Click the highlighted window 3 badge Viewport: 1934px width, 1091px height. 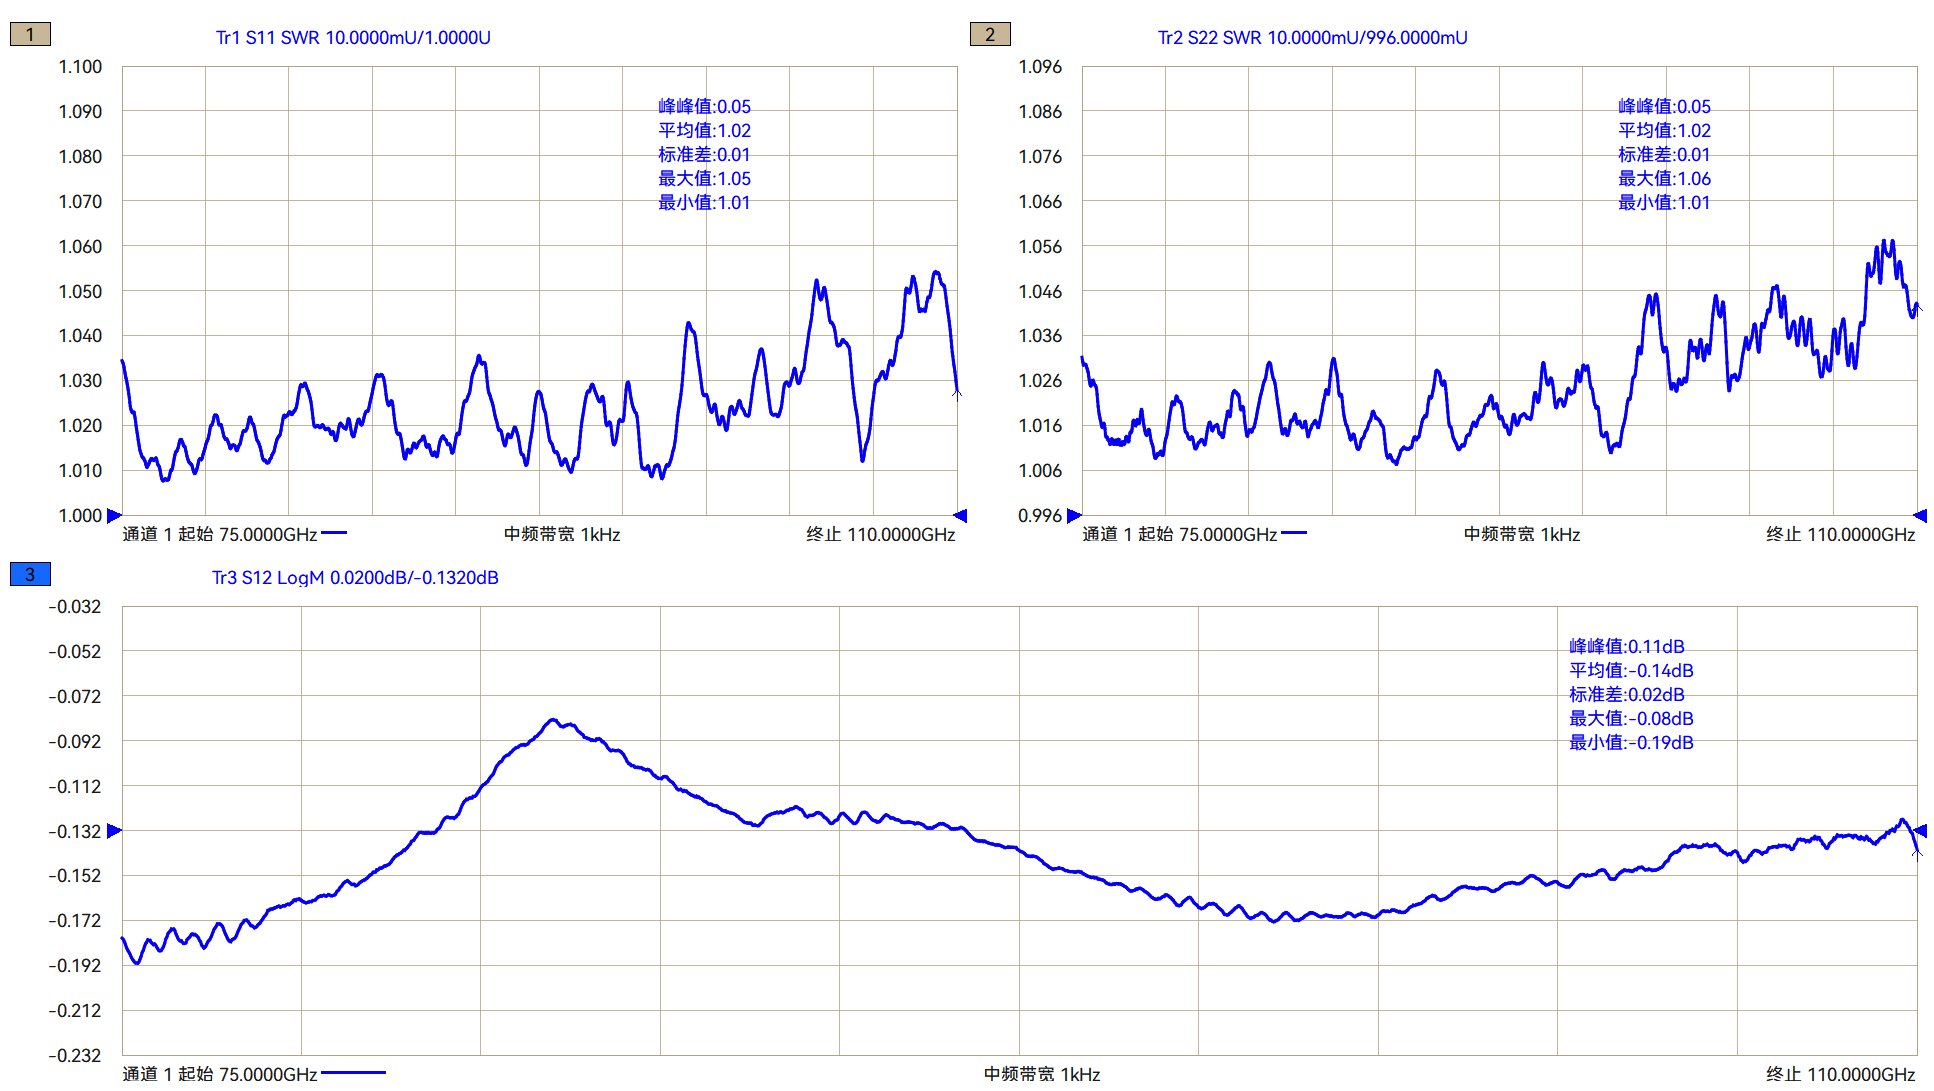coord(30,575)
